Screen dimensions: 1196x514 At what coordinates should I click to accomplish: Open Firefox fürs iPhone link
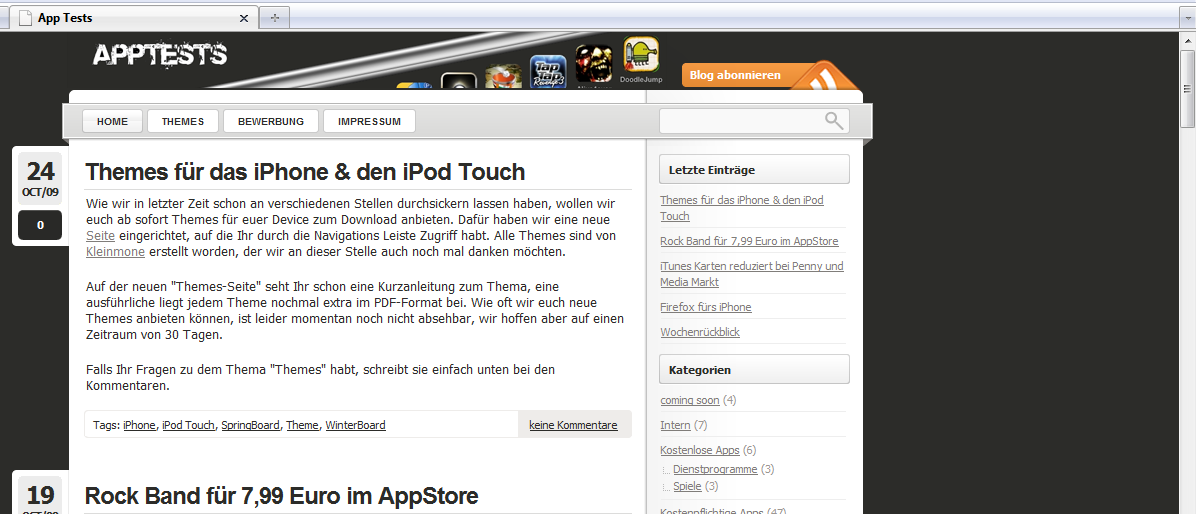point(706,307)
